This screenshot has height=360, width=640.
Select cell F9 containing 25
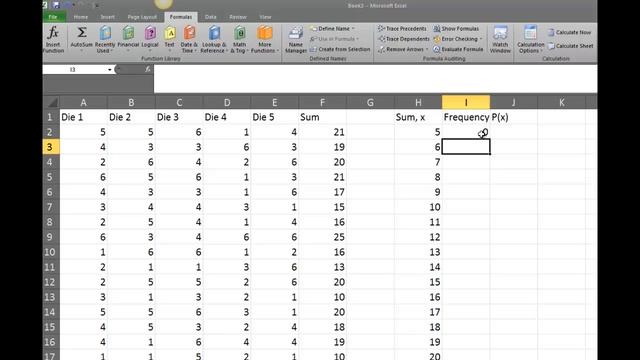tap(322, 237)
